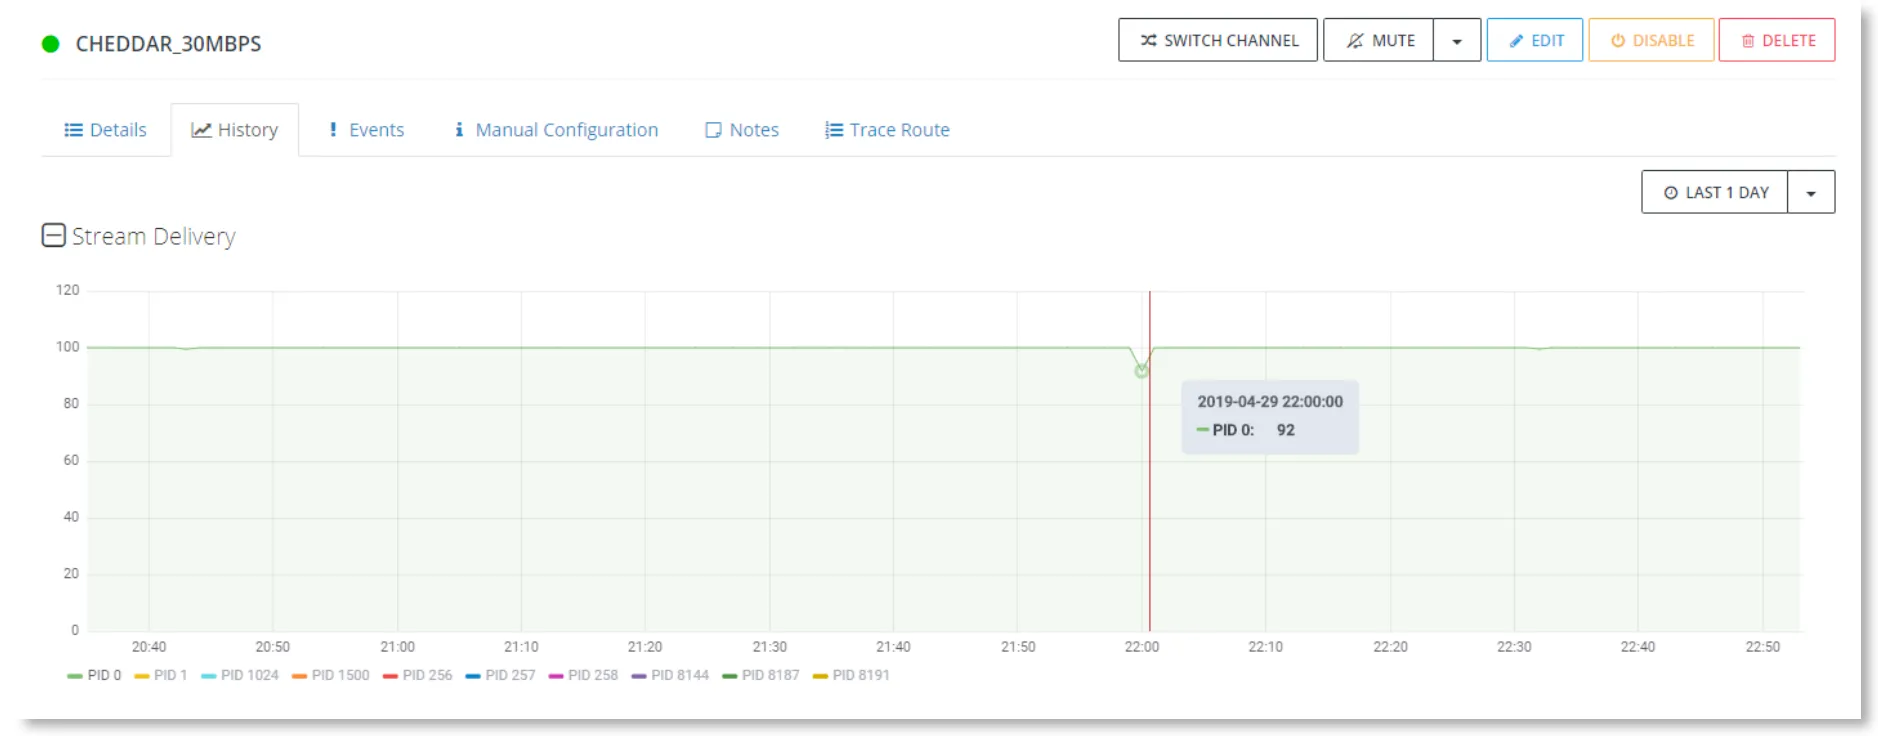Click the list icon on Details tab
This screenshot has width=1878, height=736.
coord(73,130)
